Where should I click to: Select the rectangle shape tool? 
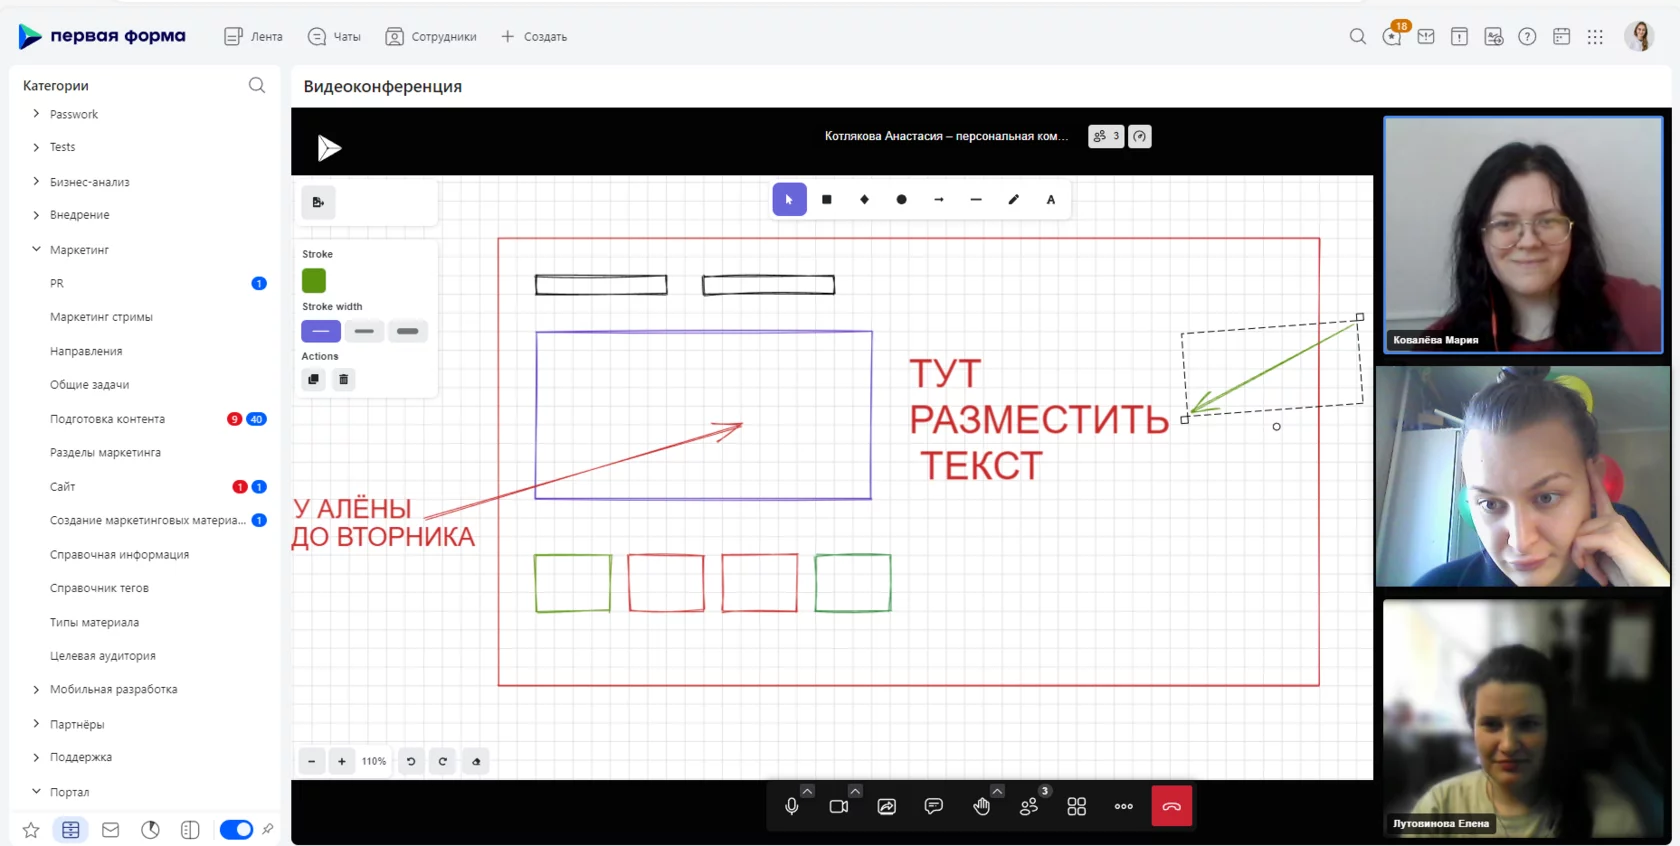click(x=827, y=200)
